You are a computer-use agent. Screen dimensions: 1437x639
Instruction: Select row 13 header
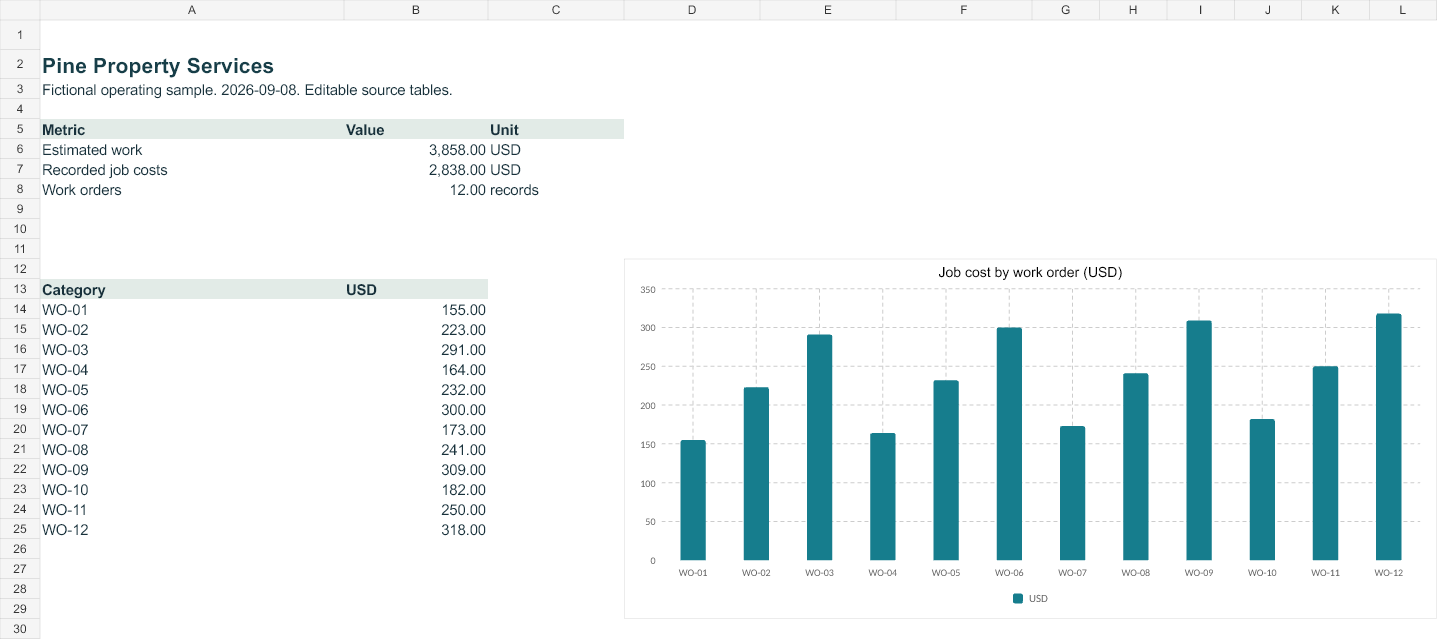pyautogui.click(x=20, y=289)
